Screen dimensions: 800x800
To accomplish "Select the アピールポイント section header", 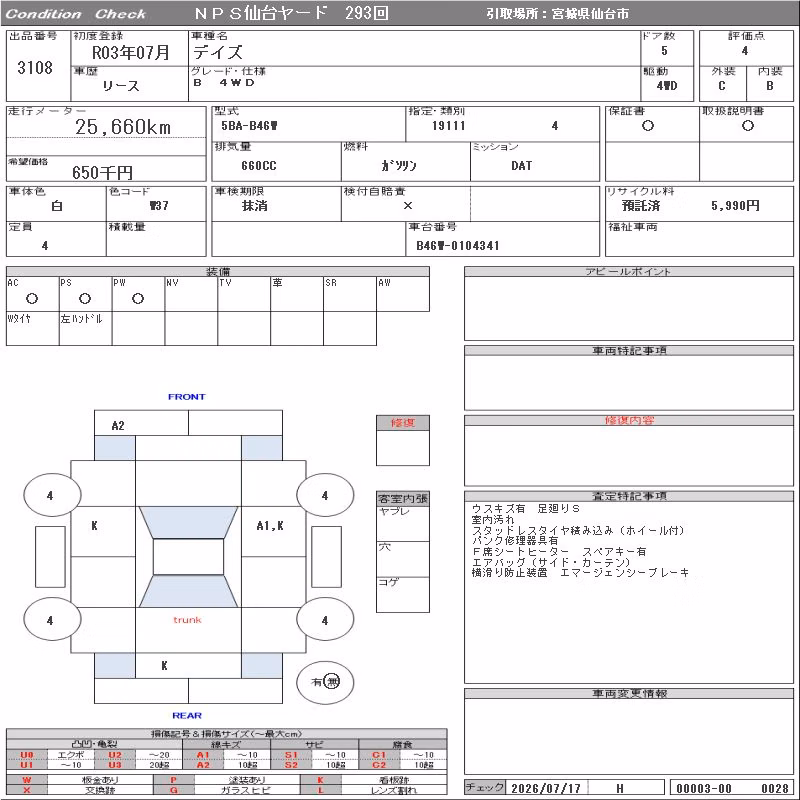I will pos(629,271).
